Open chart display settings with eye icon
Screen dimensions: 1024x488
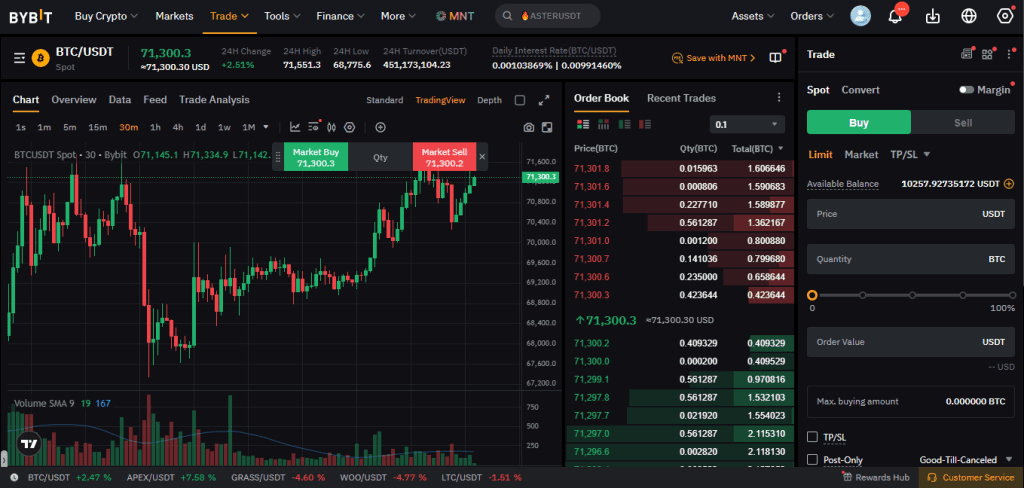click(x=313, y=127)
